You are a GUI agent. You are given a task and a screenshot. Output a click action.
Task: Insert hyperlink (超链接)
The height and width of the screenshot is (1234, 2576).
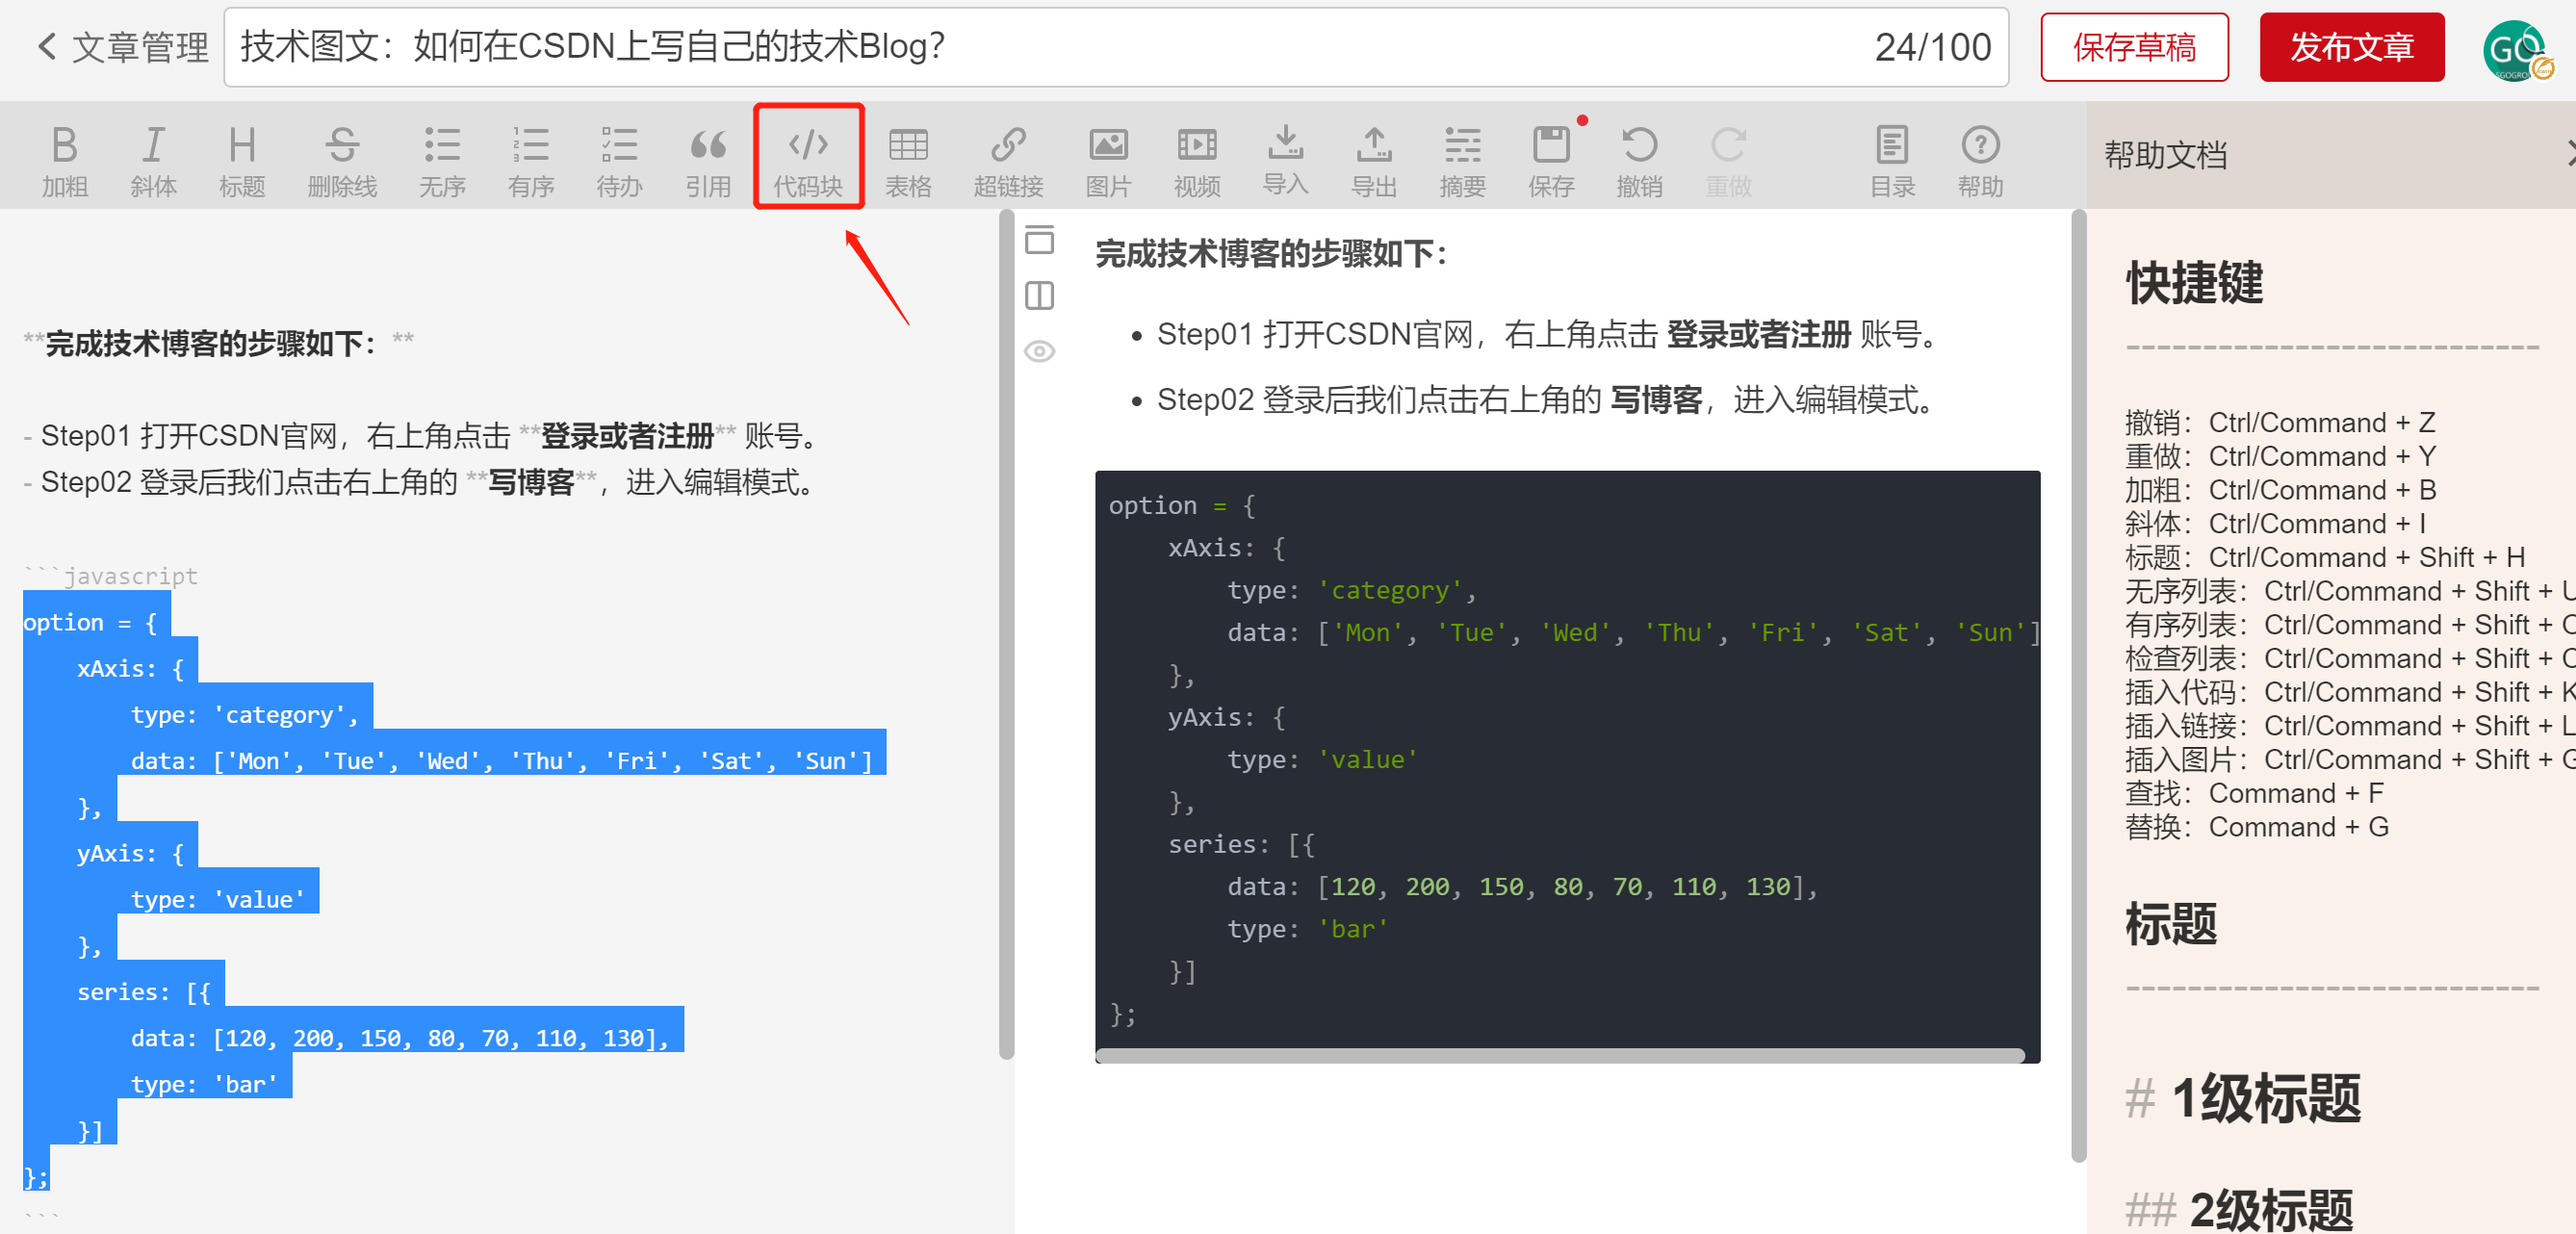pos(1008,160)
